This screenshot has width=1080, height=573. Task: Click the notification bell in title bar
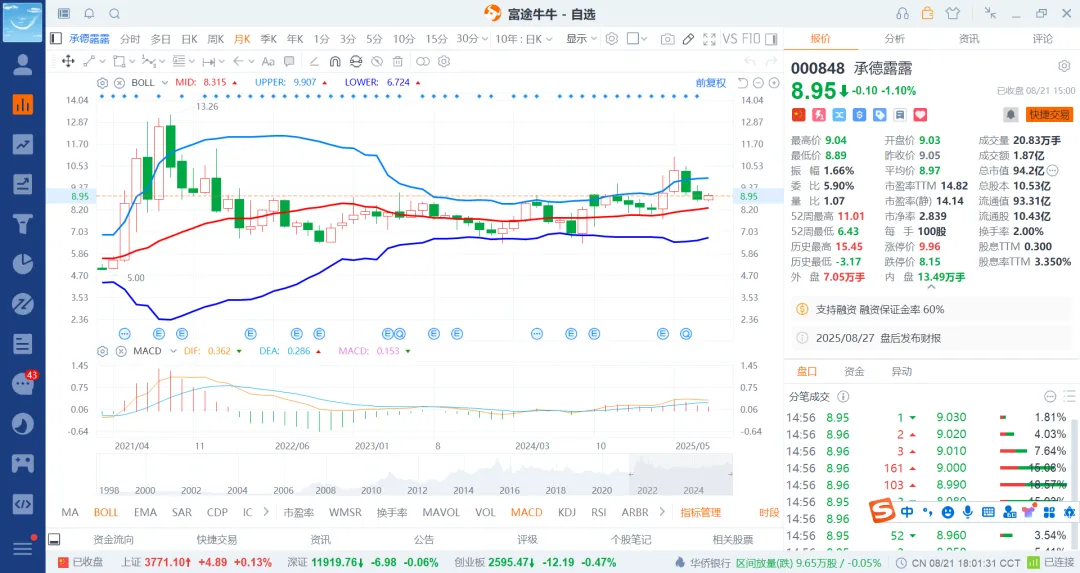tap(90, 14)
